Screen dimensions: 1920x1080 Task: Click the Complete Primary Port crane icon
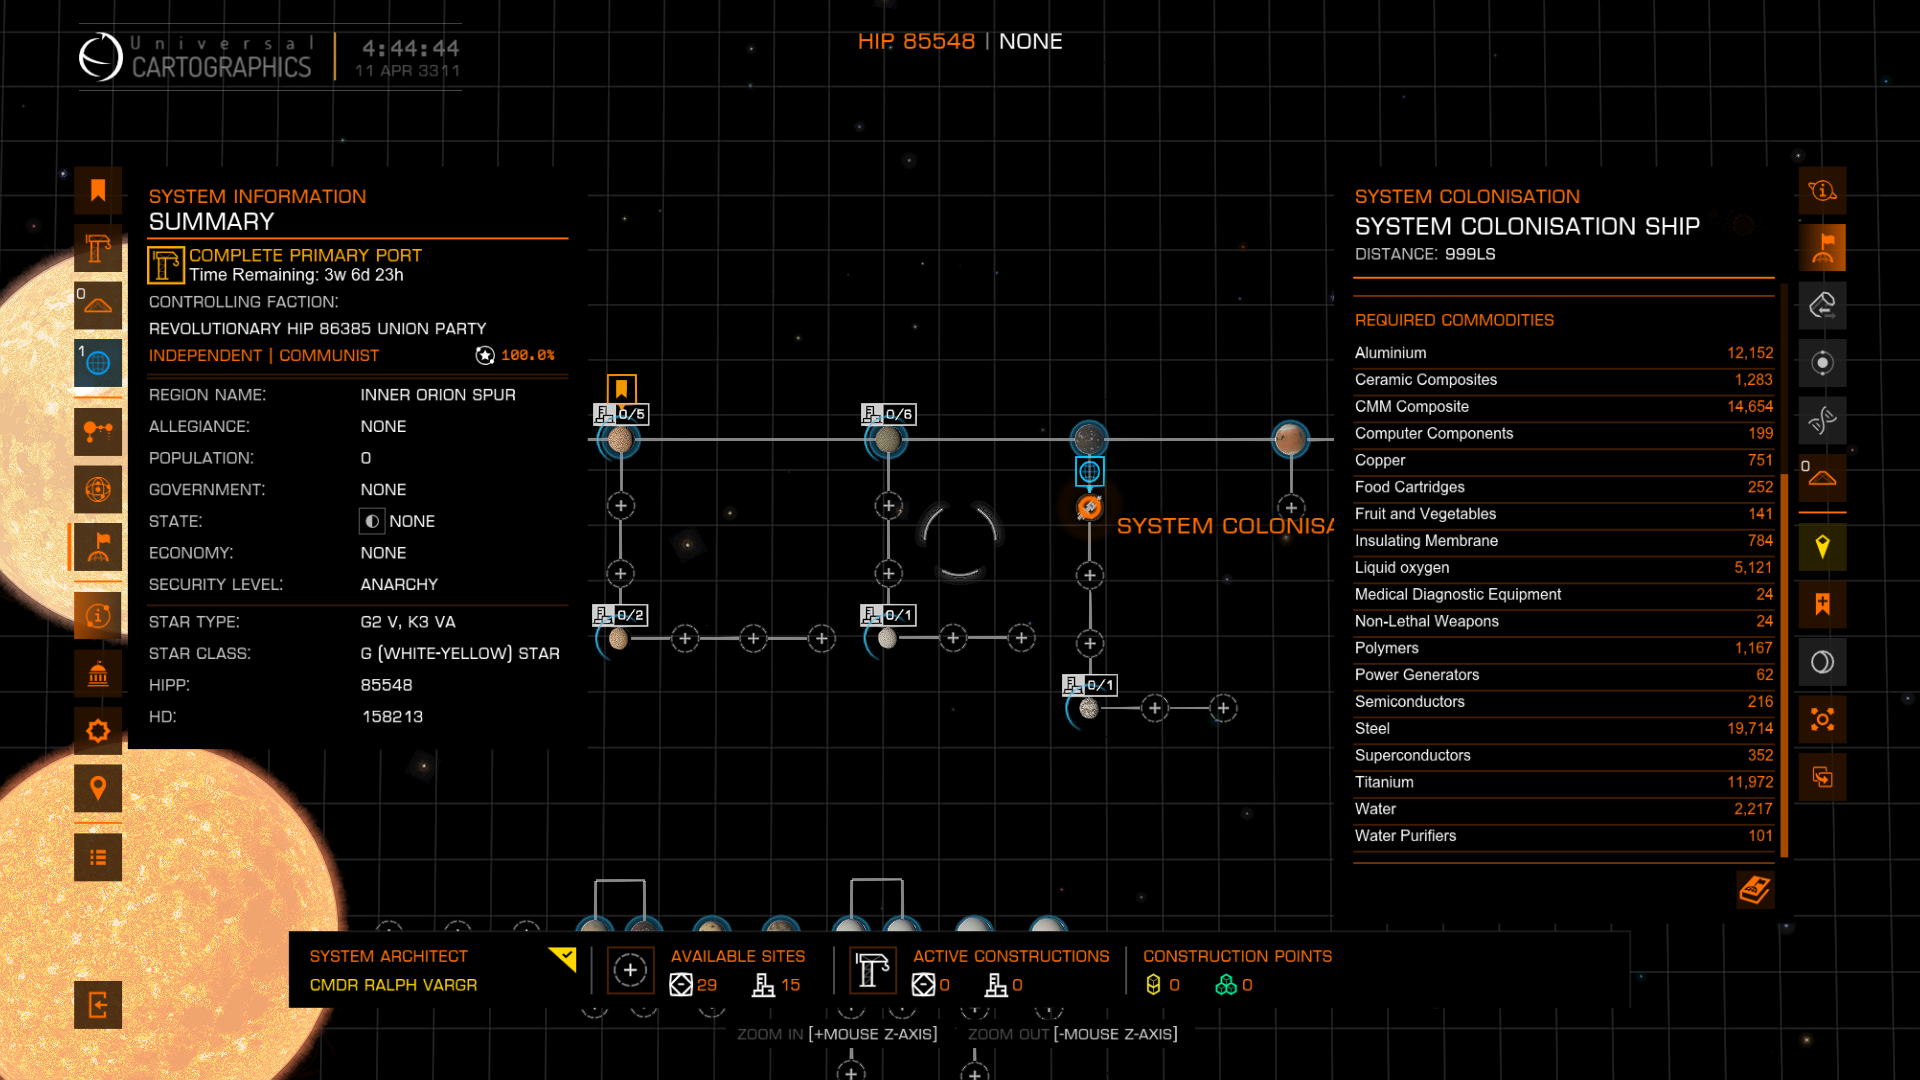pos(166,265)
